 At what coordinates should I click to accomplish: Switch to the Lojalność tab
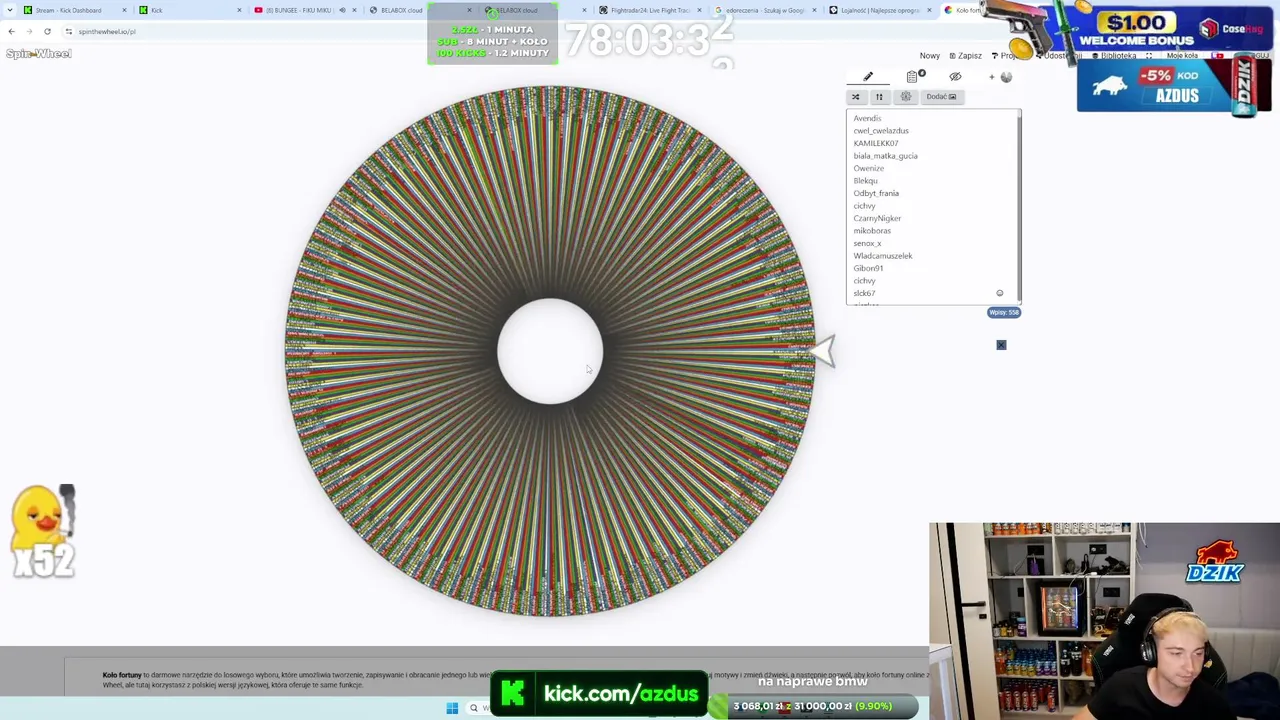880,10
